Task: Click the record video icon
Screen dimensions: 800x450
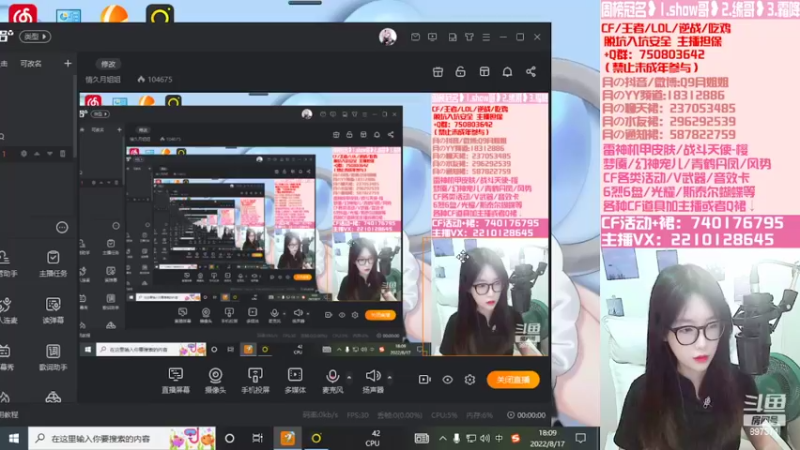Action: (424, 380)
